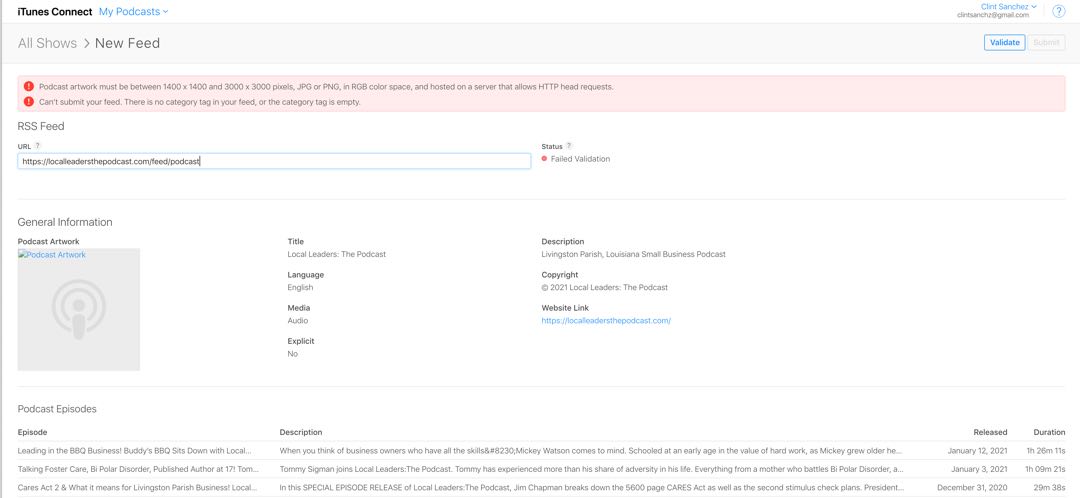
Task: Click the Audio media value
Action: pos(298,320)
